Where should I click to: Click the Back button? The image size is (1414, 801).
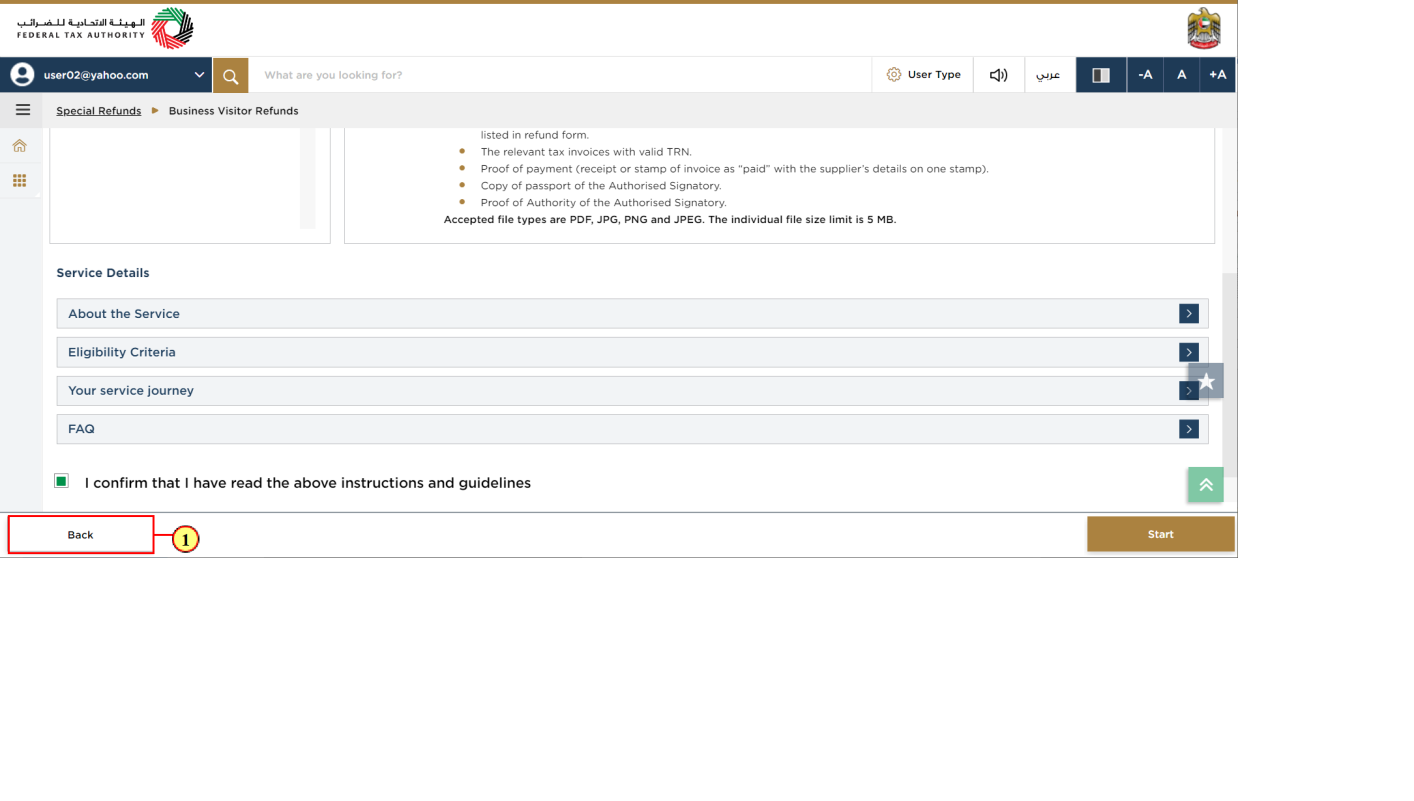[81, 535]
